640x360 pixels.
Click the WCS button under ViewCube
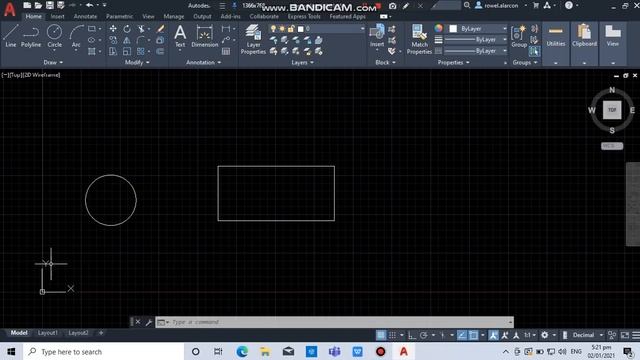(612, 146)
